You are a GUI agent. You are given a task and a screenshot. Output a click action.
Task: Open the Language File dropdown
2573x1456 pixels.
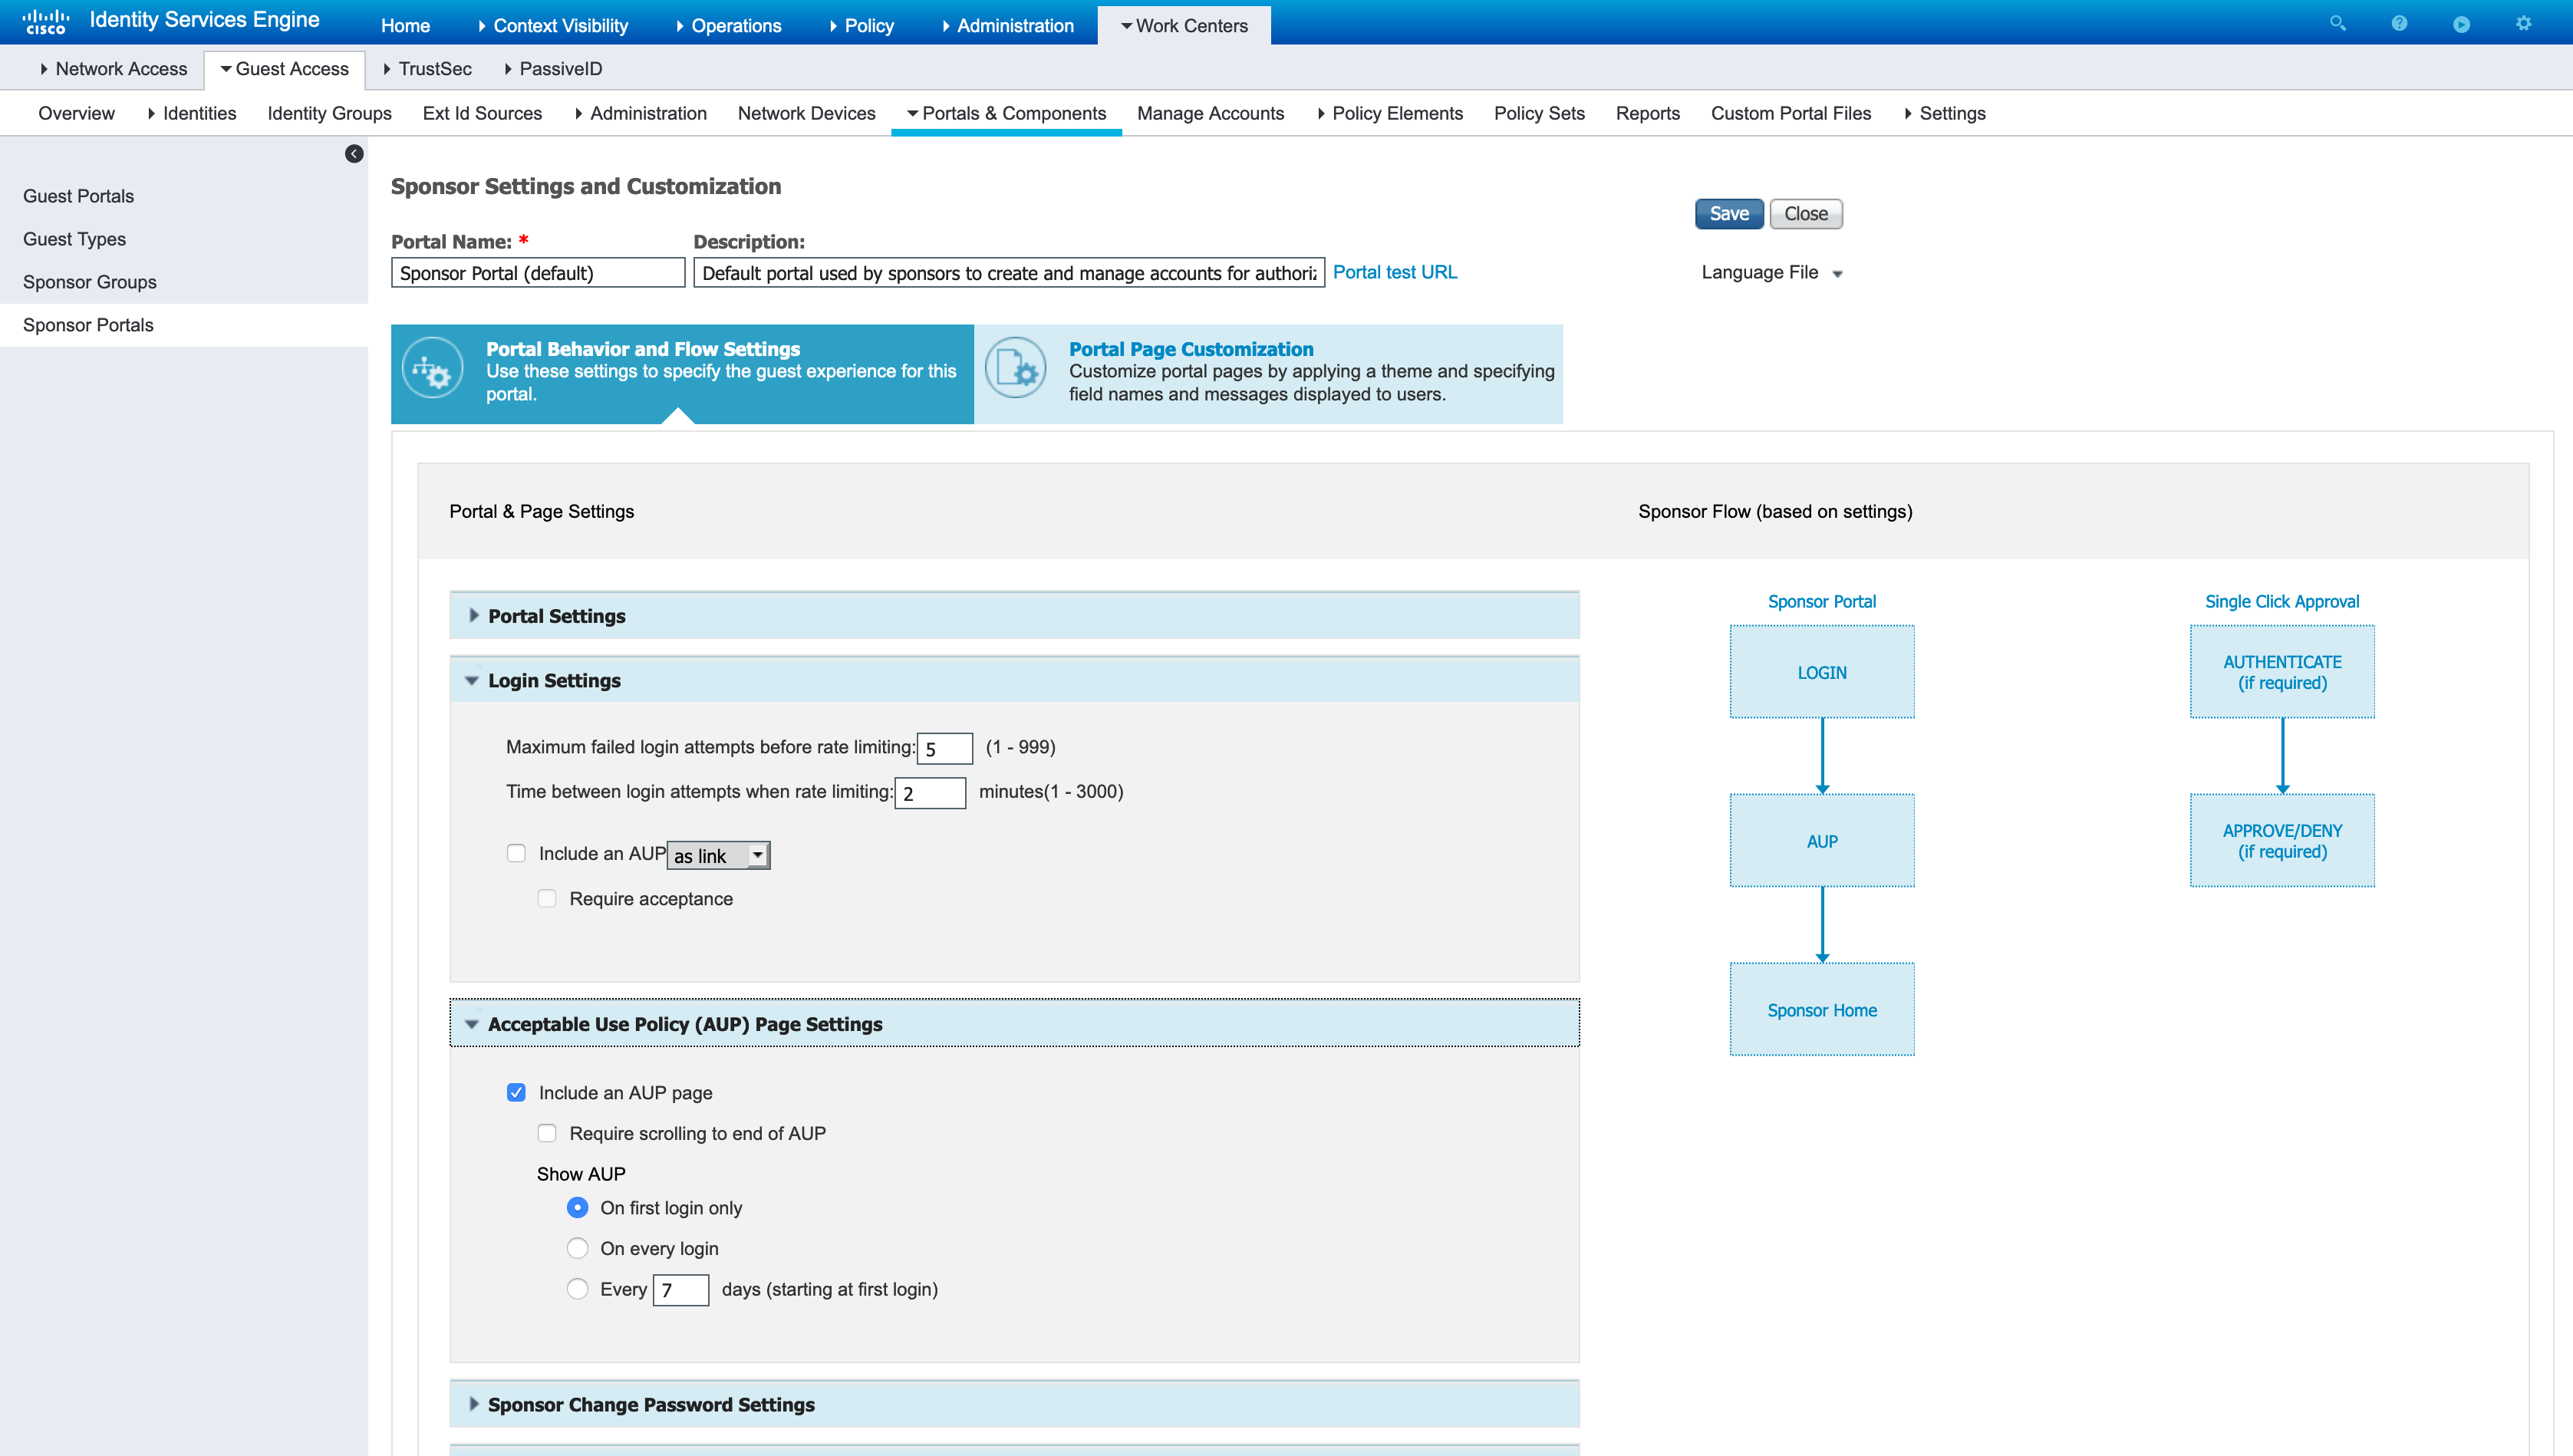1771,272
